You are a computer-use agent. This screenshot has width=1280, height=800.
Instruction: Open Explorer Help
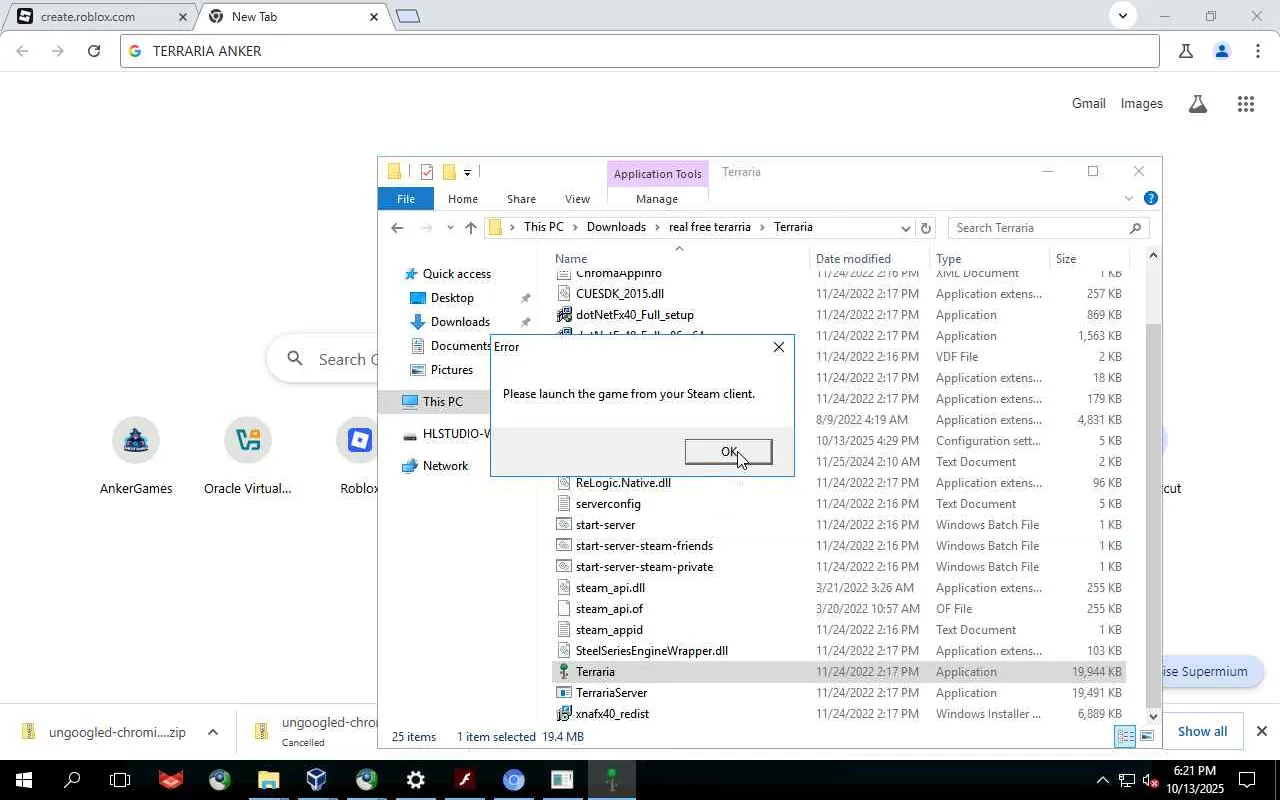click(x=1150, y=199)
